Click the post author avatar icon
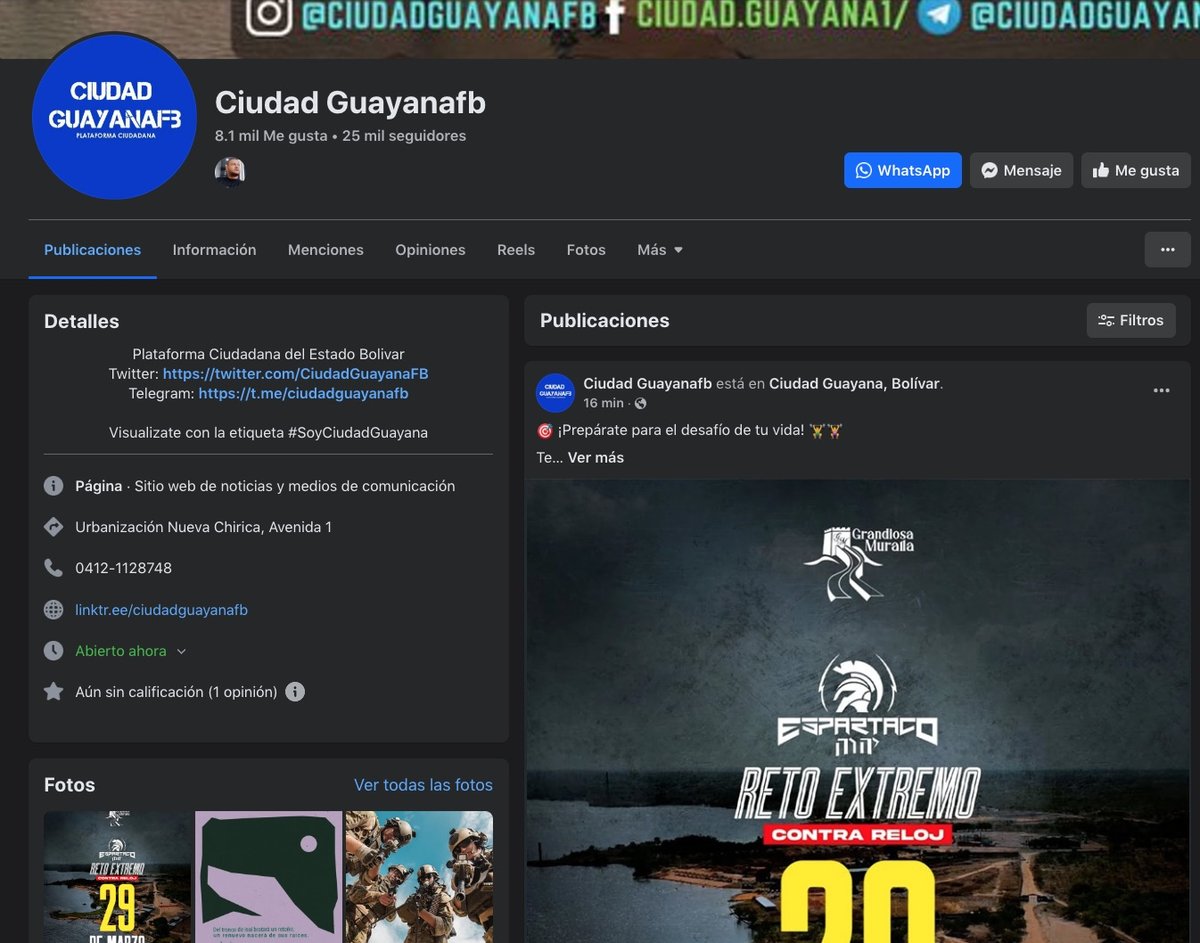The height and width of the screenshot is (943, 1200). coord(555,392)
